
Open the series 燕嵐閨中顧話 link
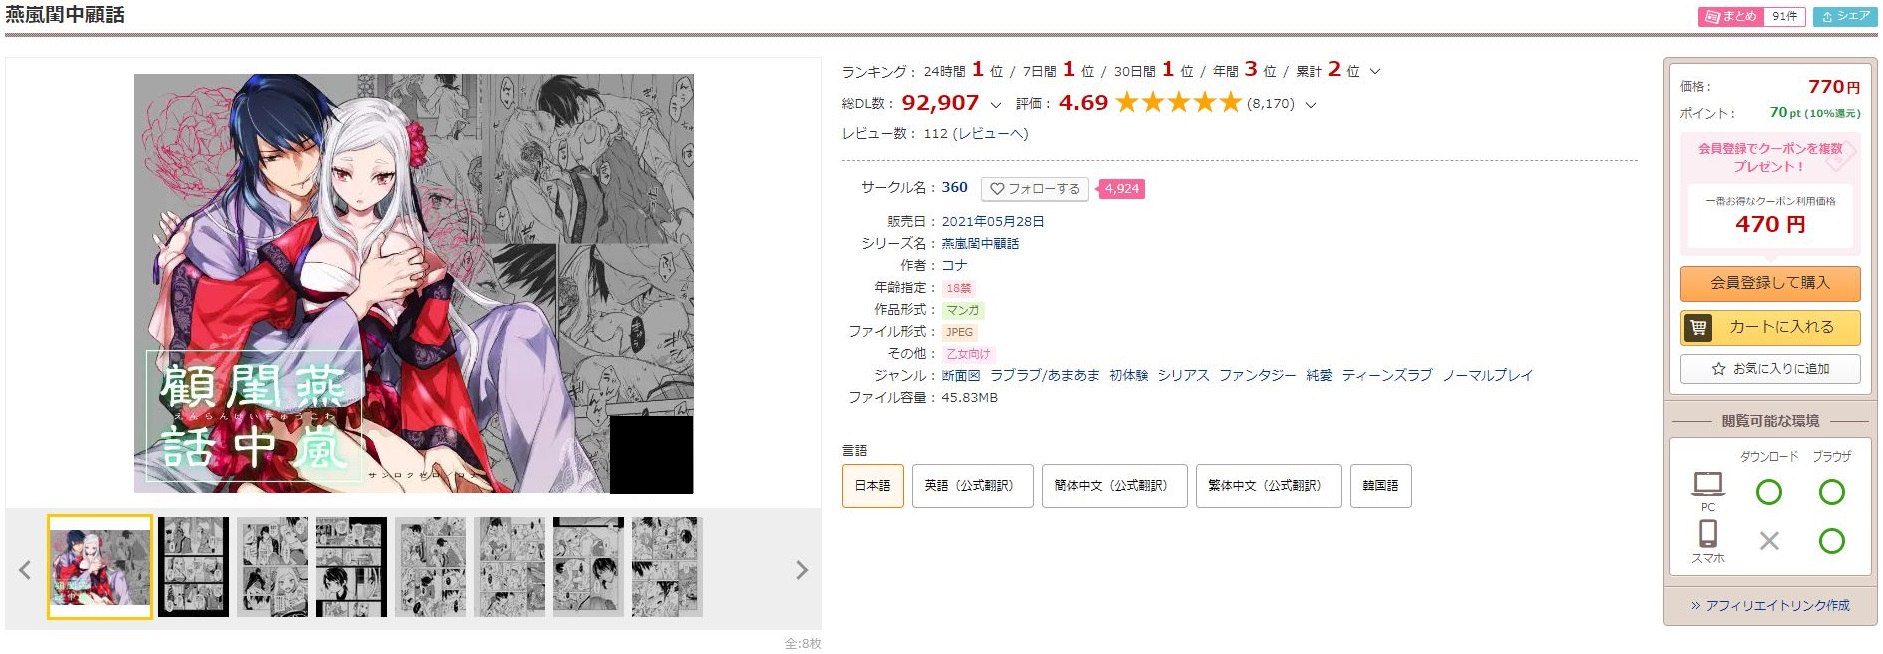pos(980,243)
